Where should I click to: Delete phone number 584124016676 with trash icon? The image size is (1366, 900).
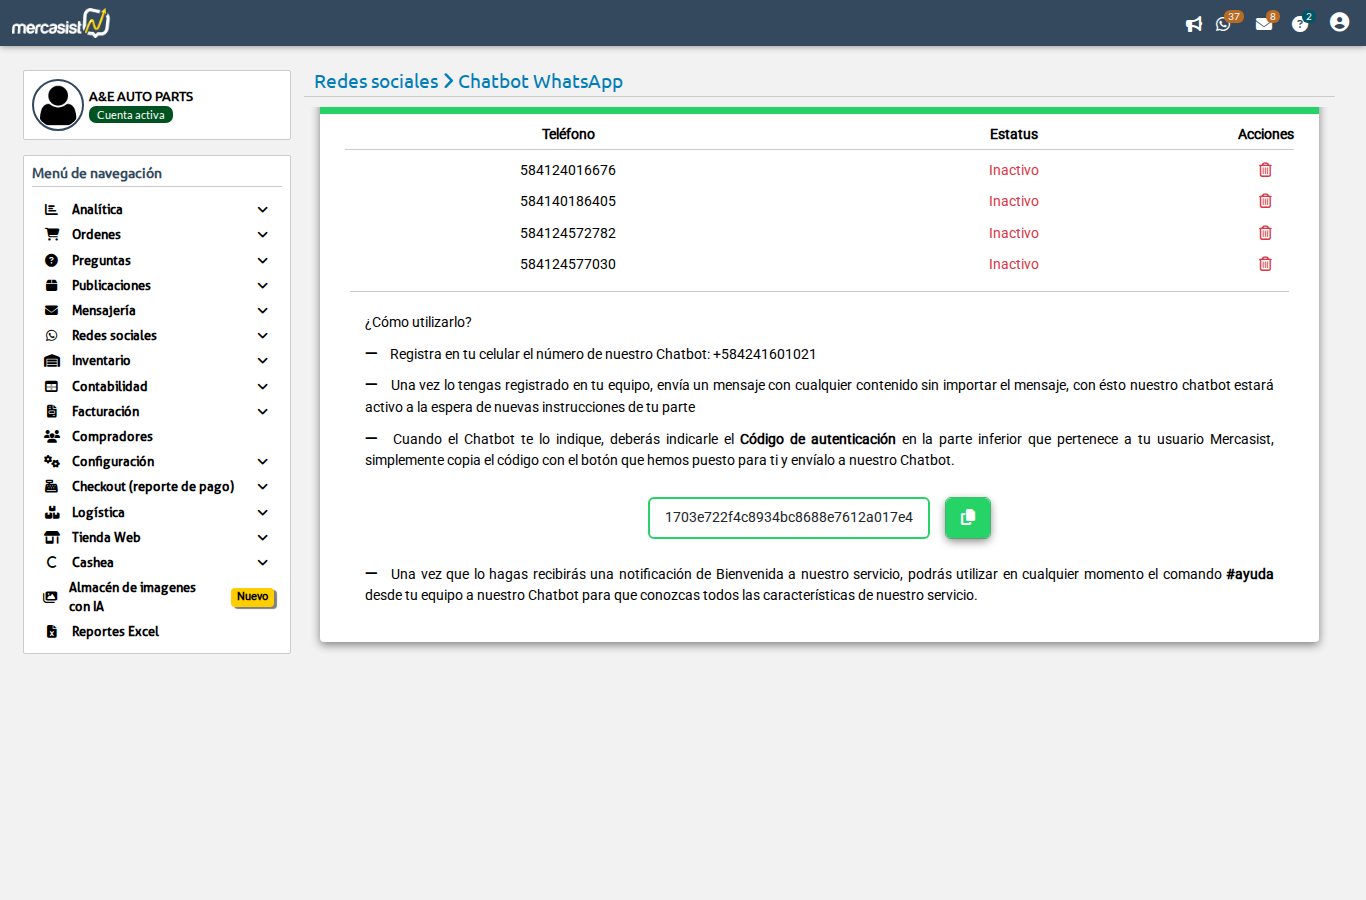[1265, 169]
